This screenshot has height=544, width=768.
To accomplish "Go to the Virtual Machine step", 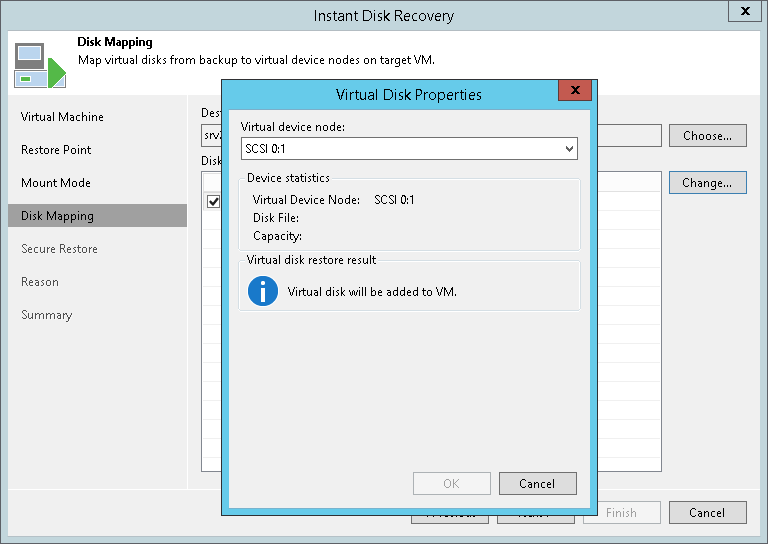I will (62, 117).
